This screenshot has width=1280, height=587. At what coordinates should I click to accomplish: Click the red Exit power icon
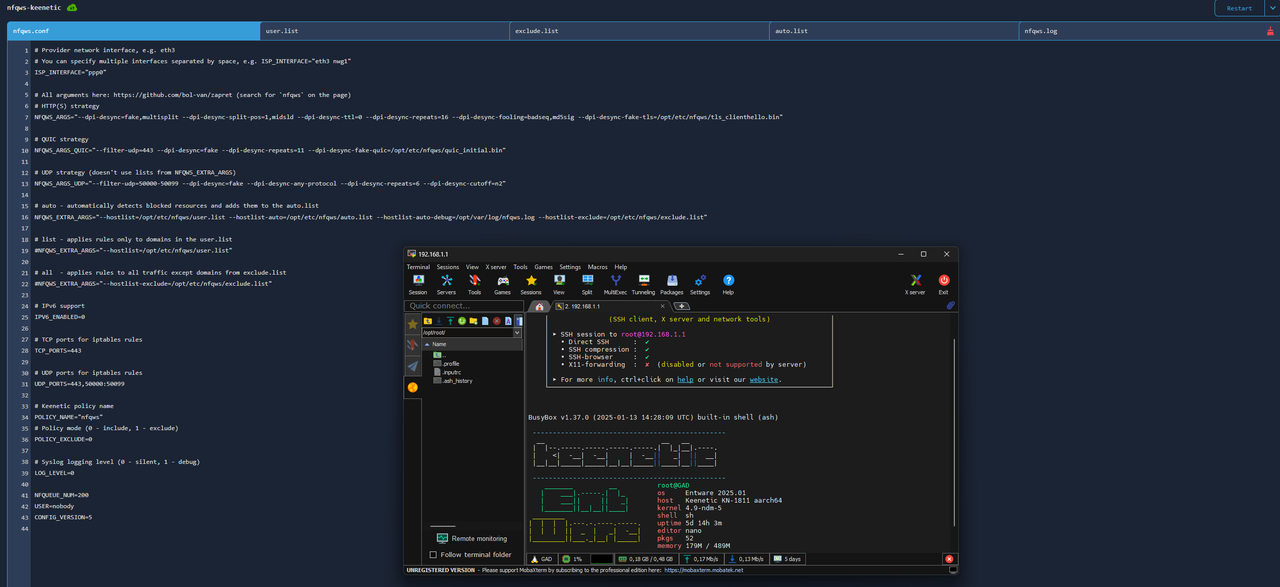tap(944, 285)
